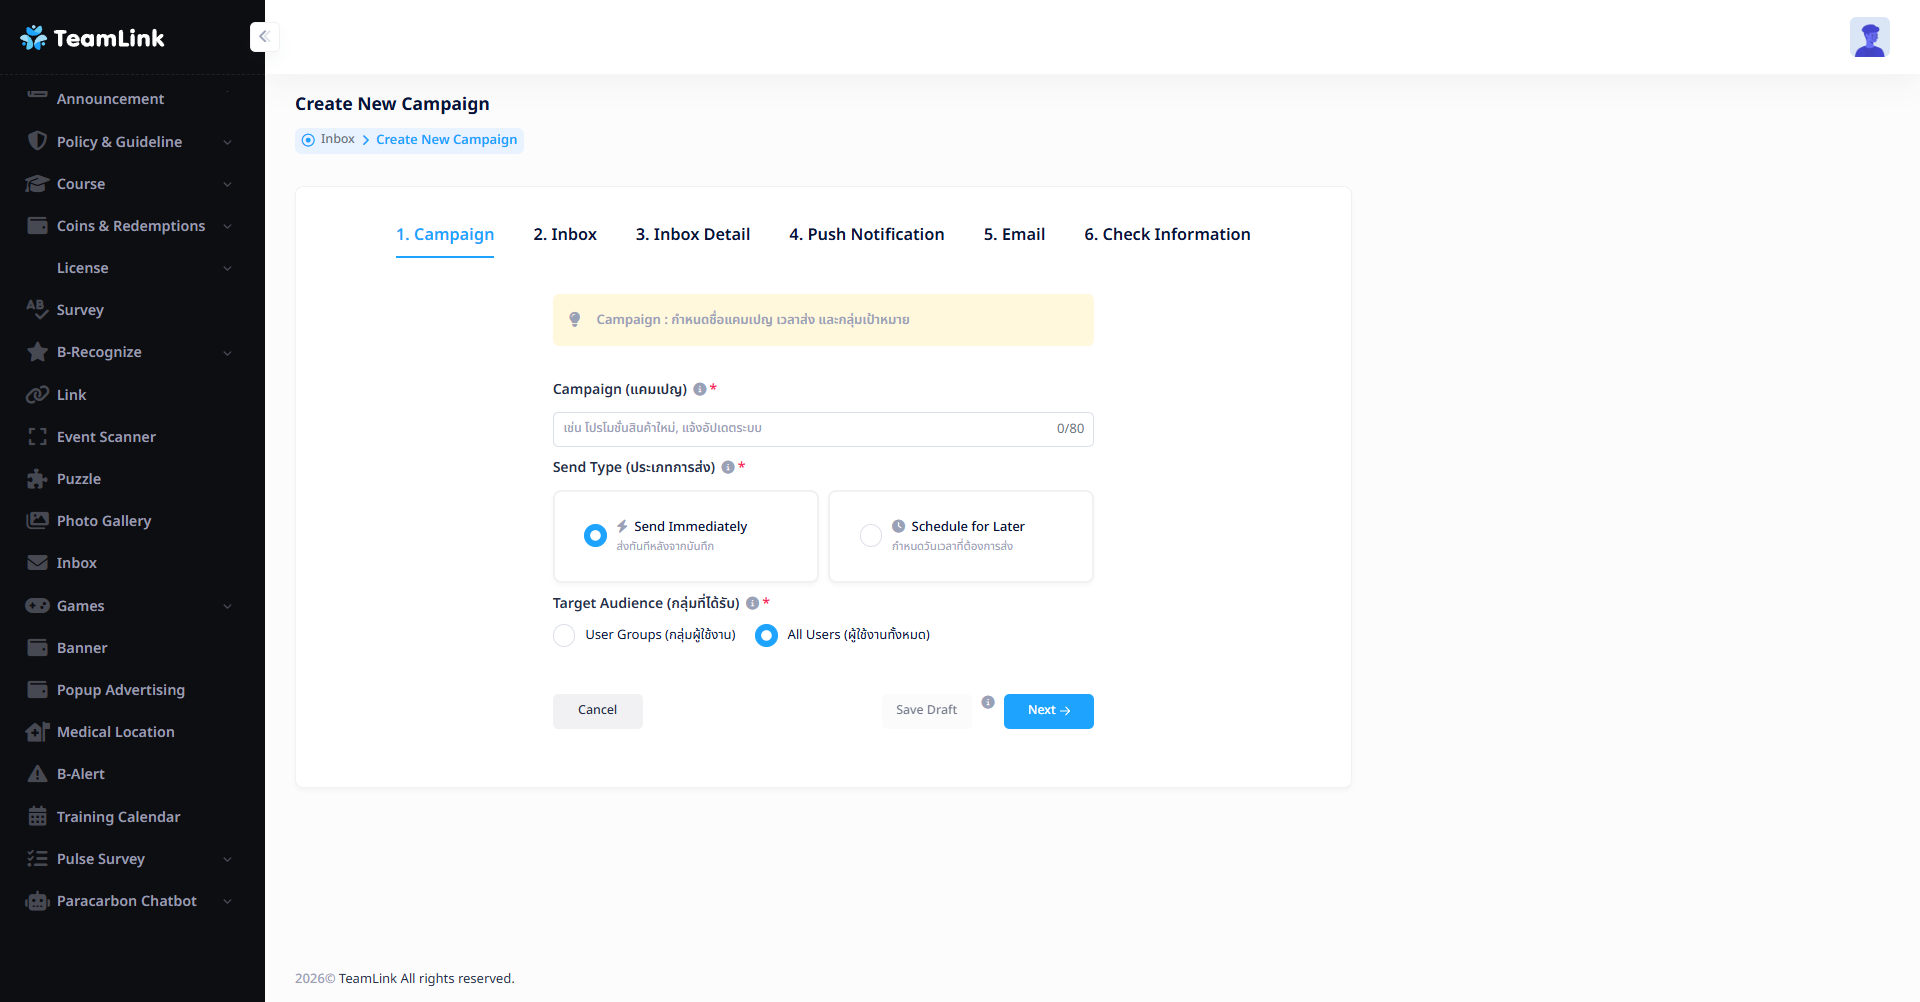The height and width of the screenshot is (1002, 1920).
Task: Expand the Coins & Redemptions submenu
Action: [130, 226]
